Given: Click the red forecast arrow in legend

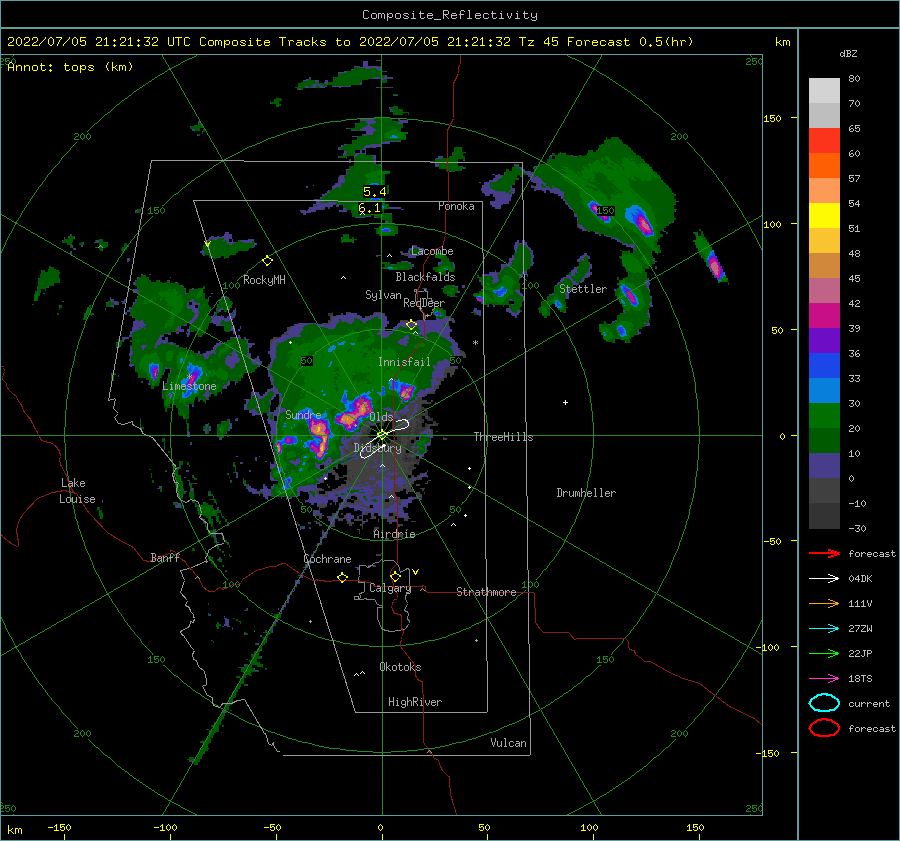Looking at the screenshot, I should (824, 553).
